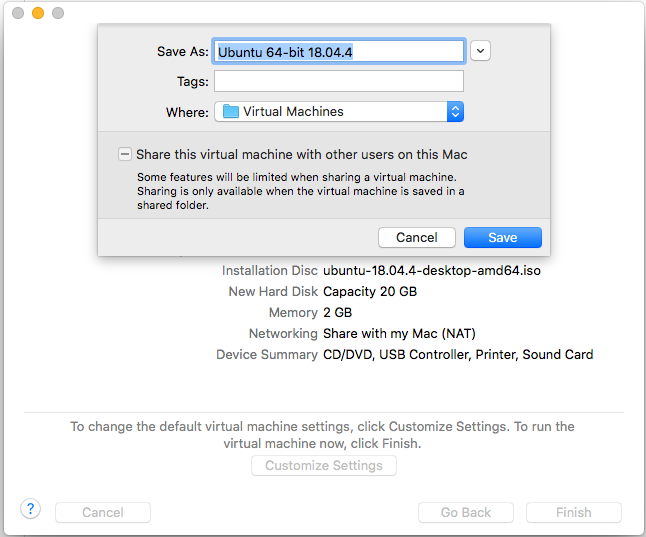Click the Memory label
The width and height of the screenshot is (646, 537).
pyautogui.click(x=293, y=313)
